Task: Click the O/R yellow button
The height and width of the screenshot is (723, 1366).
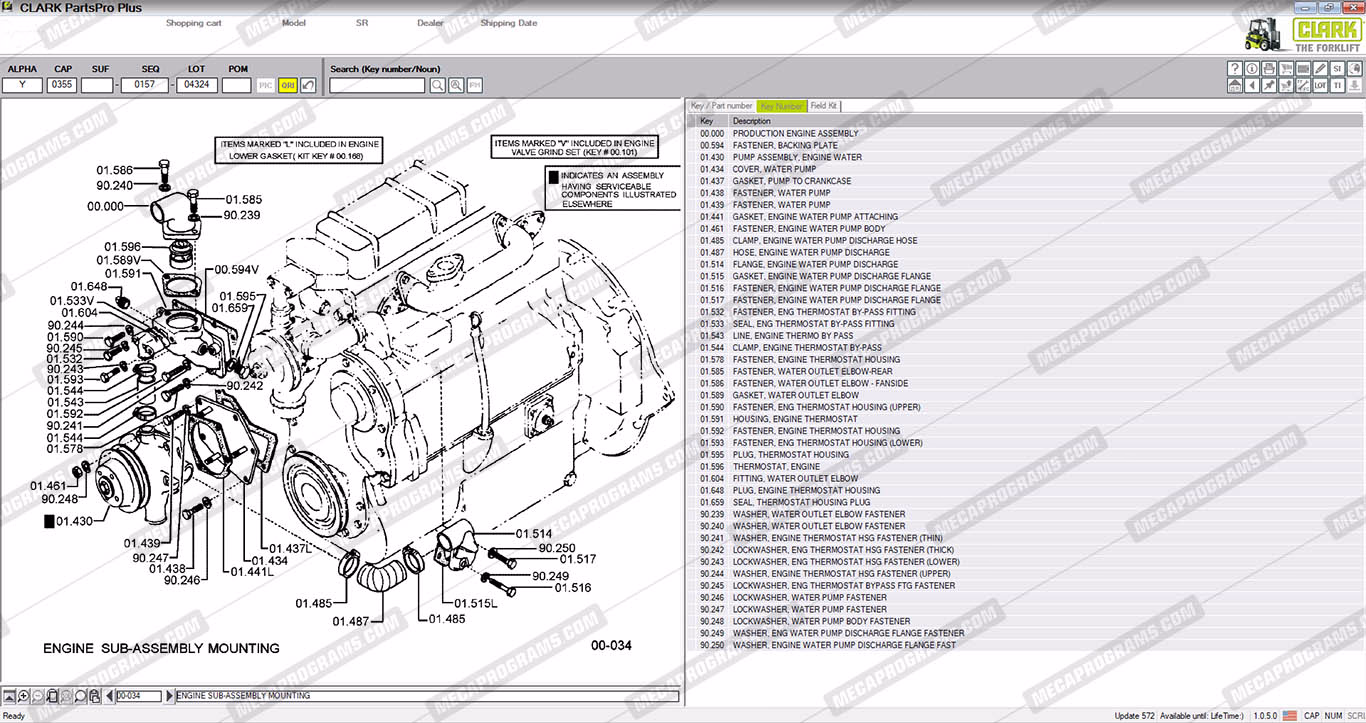Action: (288, 86)
